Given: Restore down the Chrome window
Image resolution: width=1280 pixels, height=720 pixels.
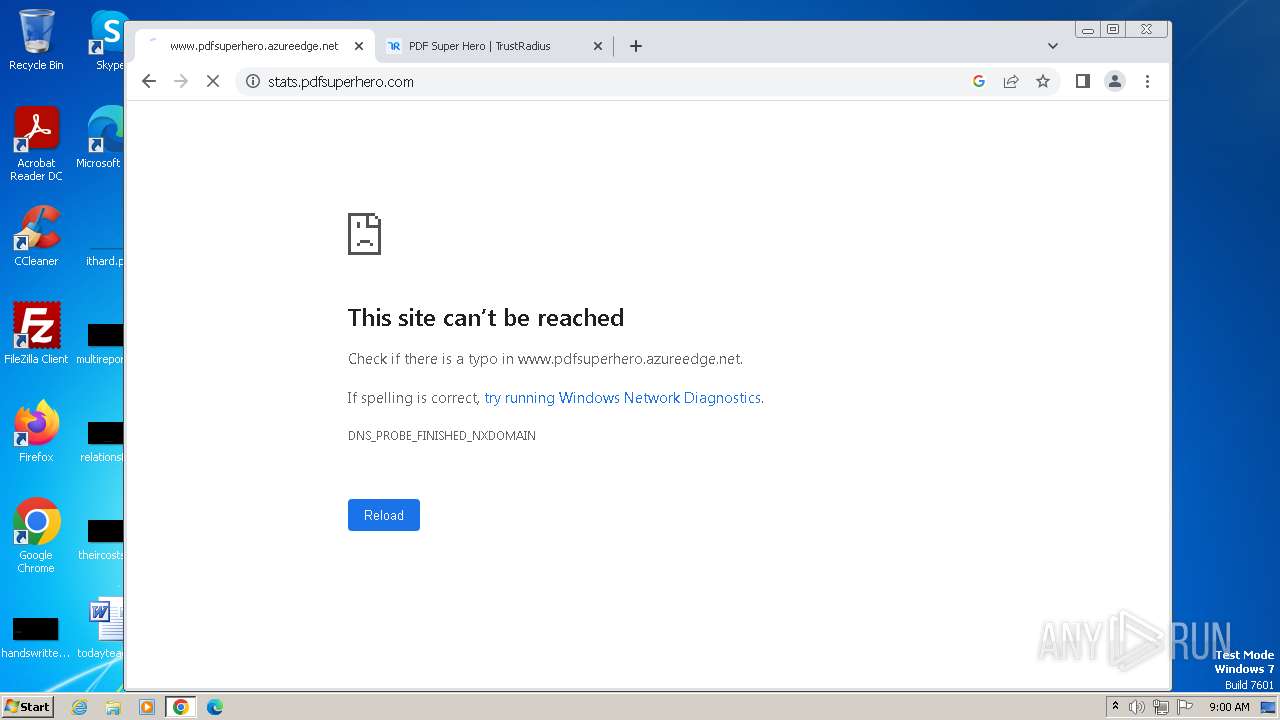Looking at the screenshot, I should [x=1113, y=30].
